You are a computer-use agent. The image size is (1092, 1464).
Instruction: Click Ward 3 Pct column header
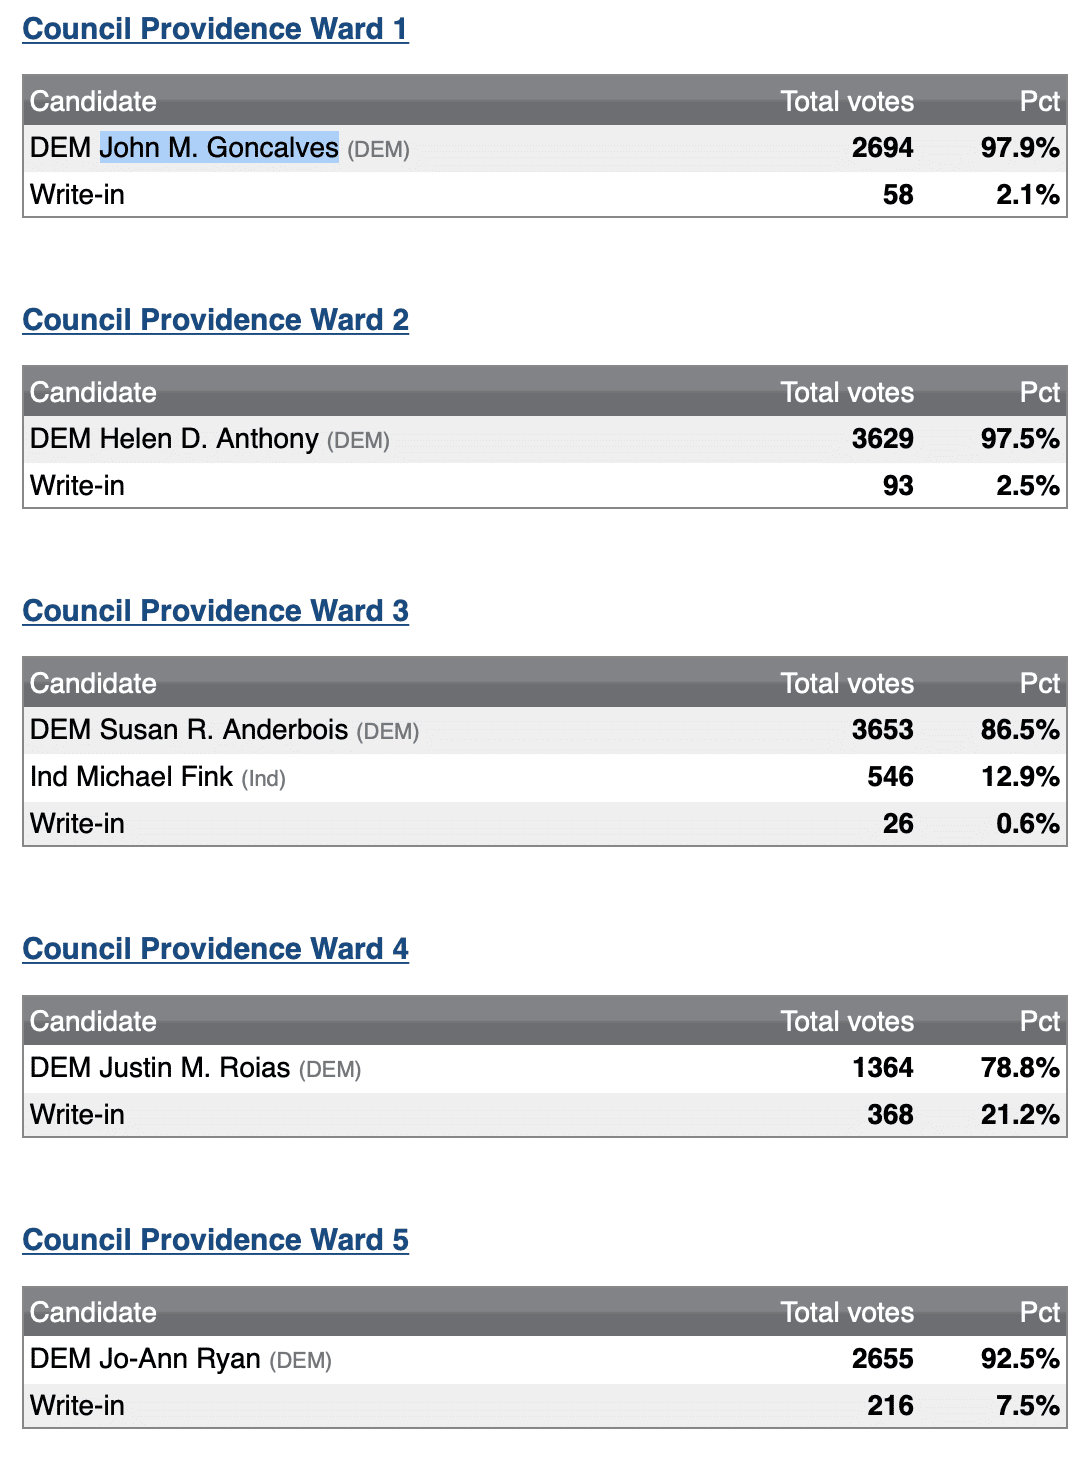pos(1039,683)
